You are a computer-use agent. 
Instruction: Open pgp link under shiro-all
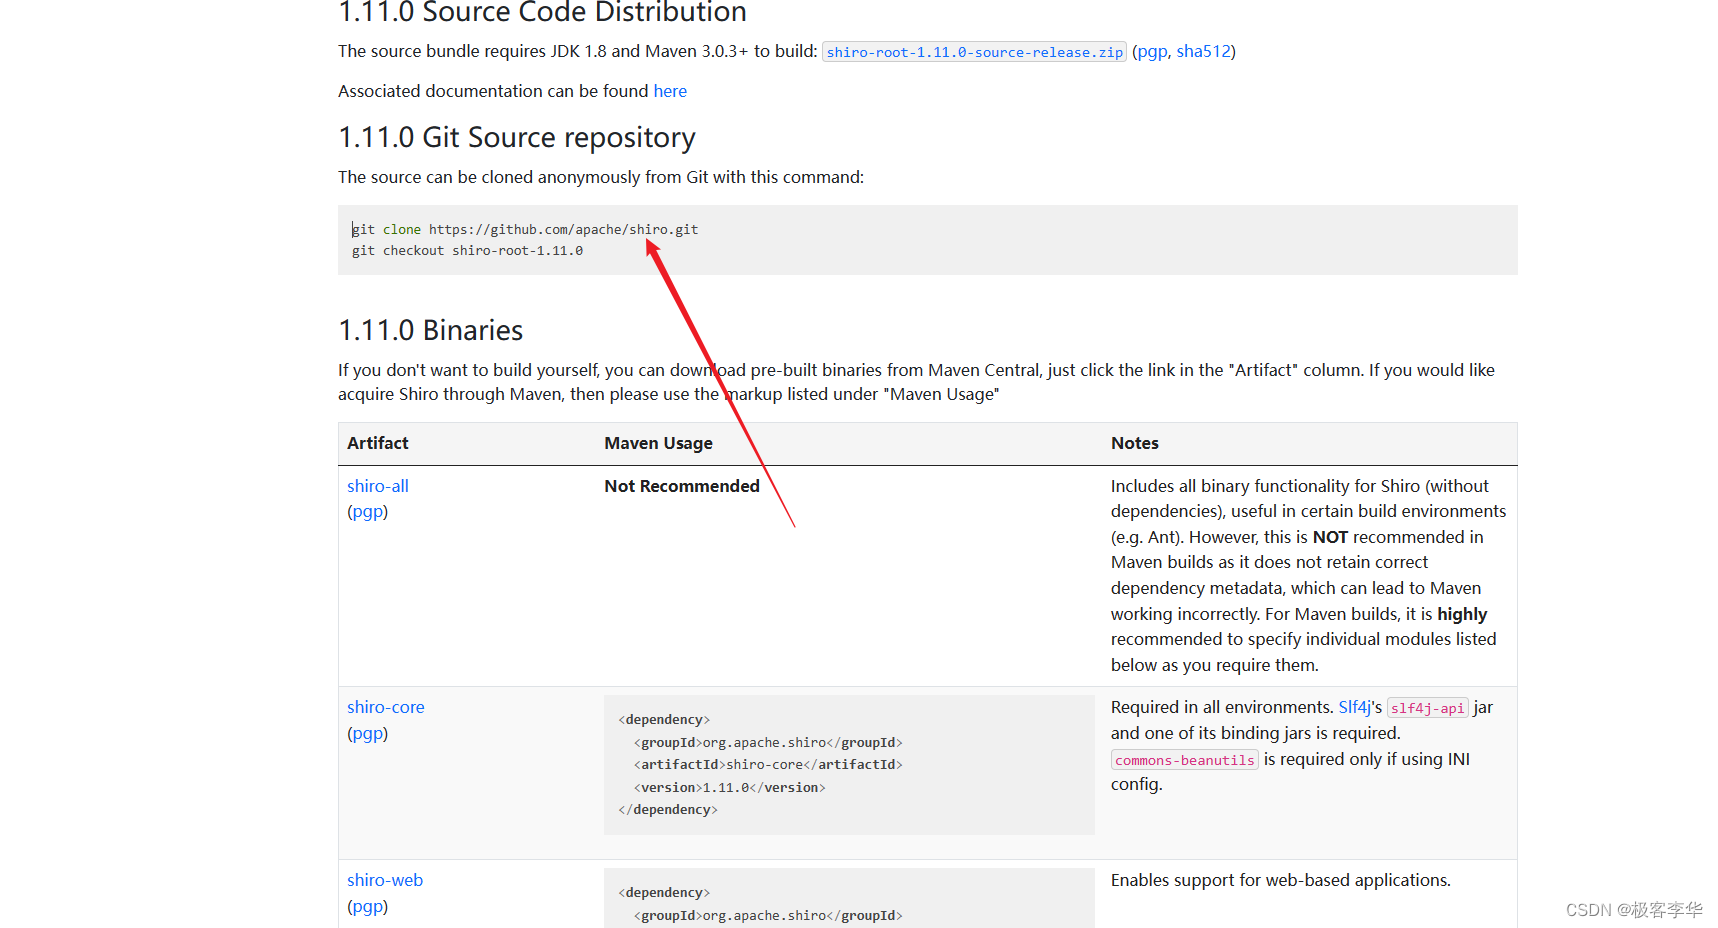click(368, 512)
